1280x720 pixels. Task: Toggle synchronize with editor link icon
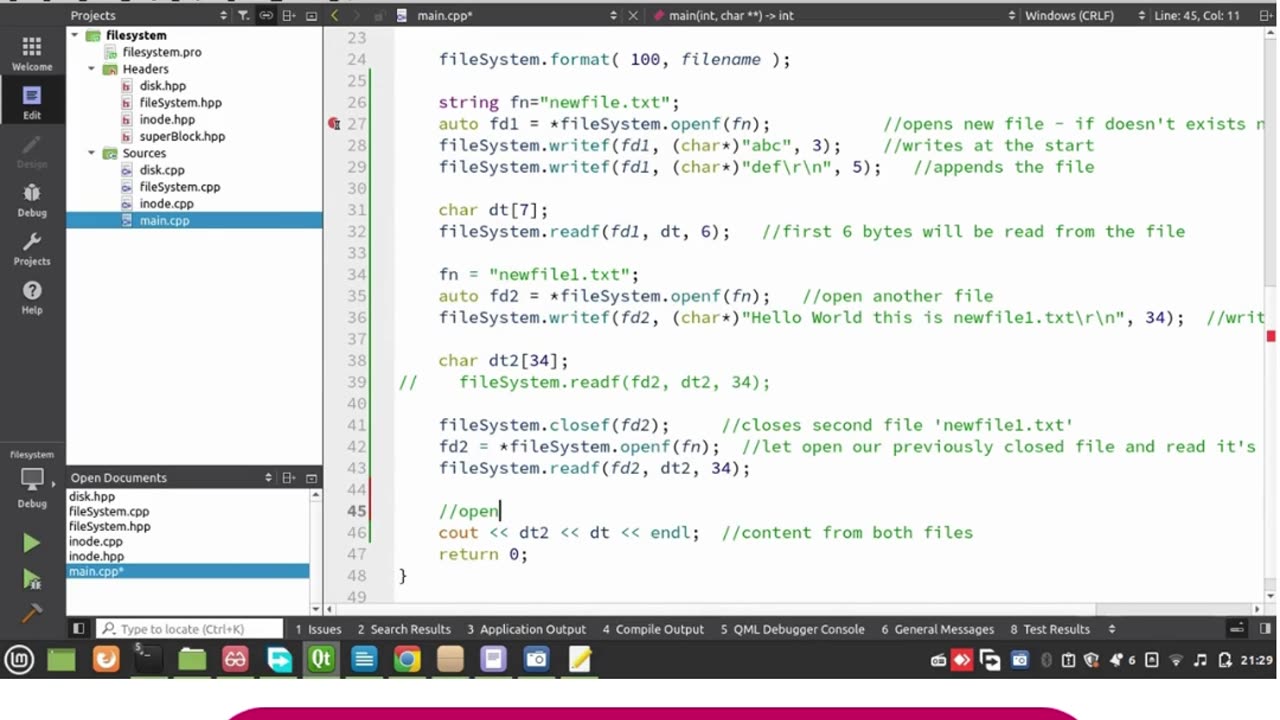[x=265, y=15]
